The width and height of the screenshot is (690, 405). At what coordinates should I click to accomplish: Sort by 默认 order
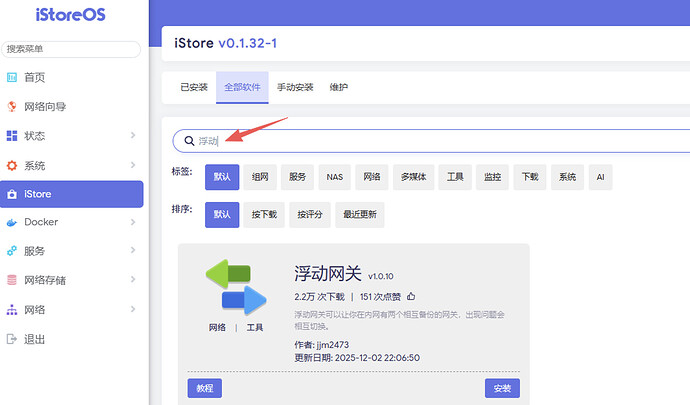click(222, 215)
